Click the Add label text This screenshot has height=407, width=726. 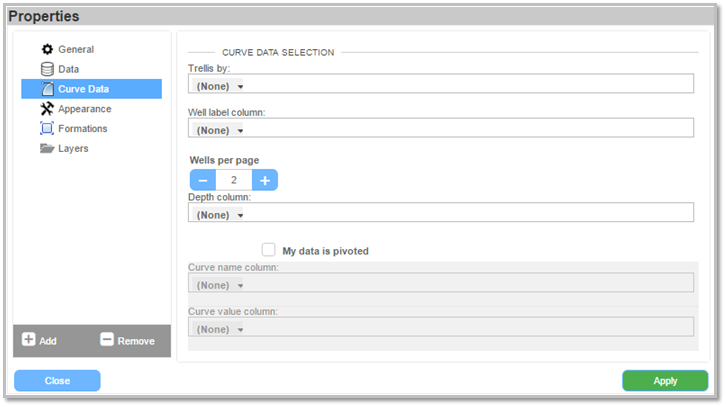coord(48,341)
